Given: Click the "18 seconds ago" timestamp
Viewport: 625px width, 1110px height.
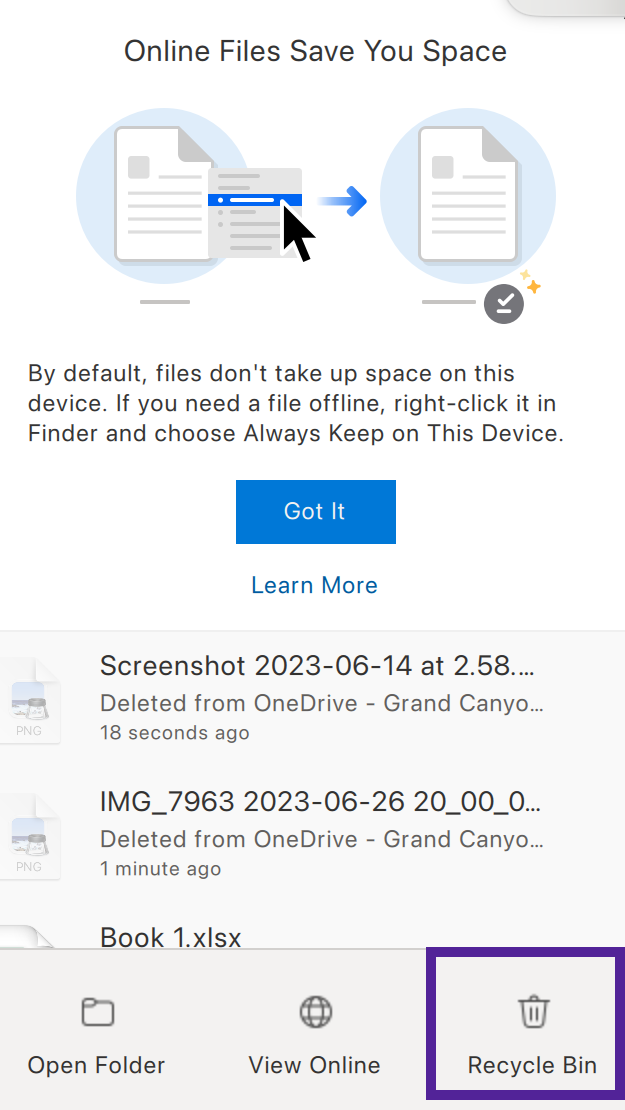Looking at the screenshot, I should click(174, 732).
